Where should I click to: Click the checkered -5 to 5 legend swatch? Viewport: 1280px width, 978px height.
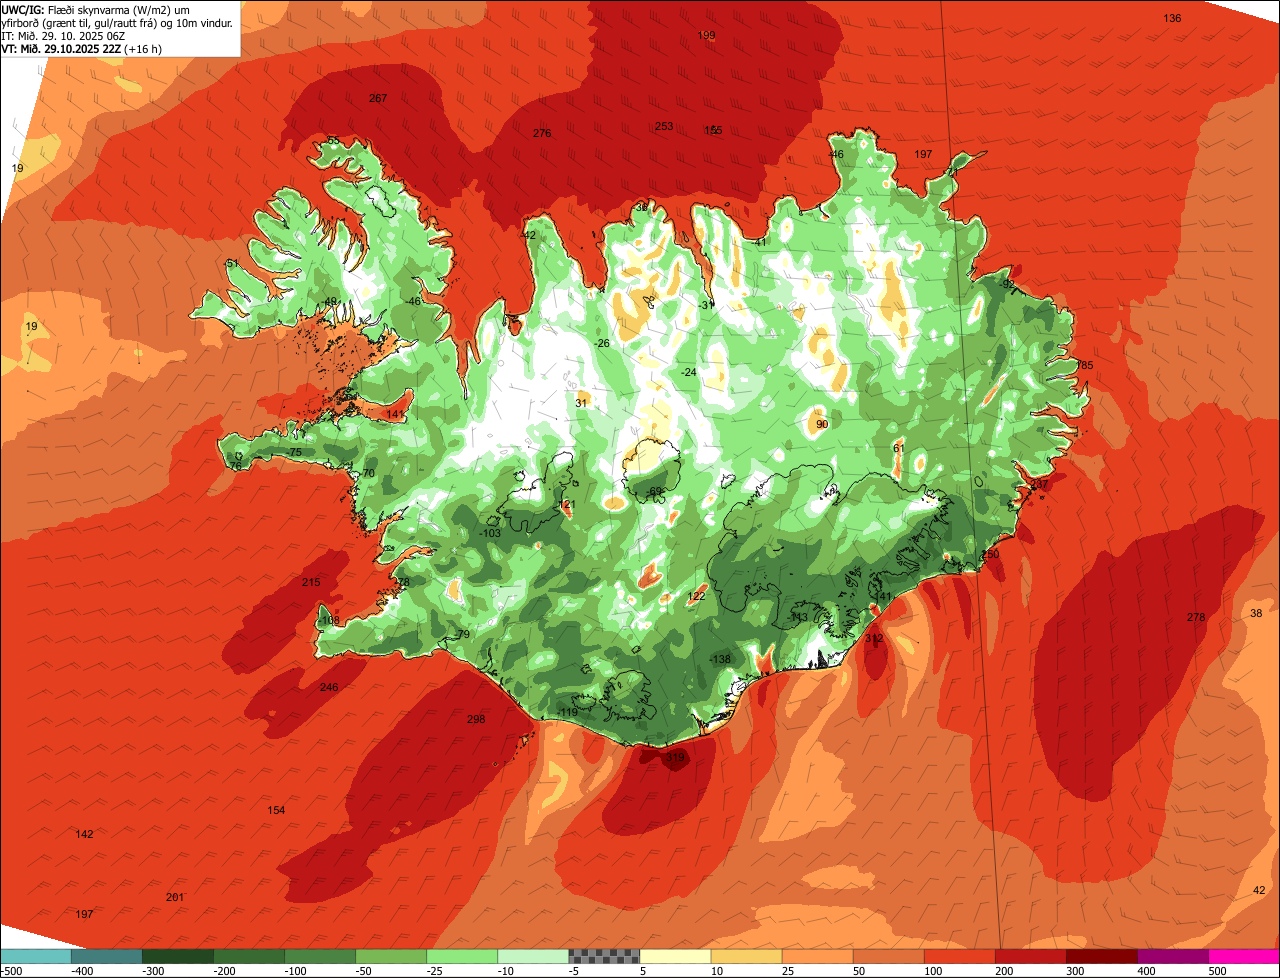click(603, 956)
